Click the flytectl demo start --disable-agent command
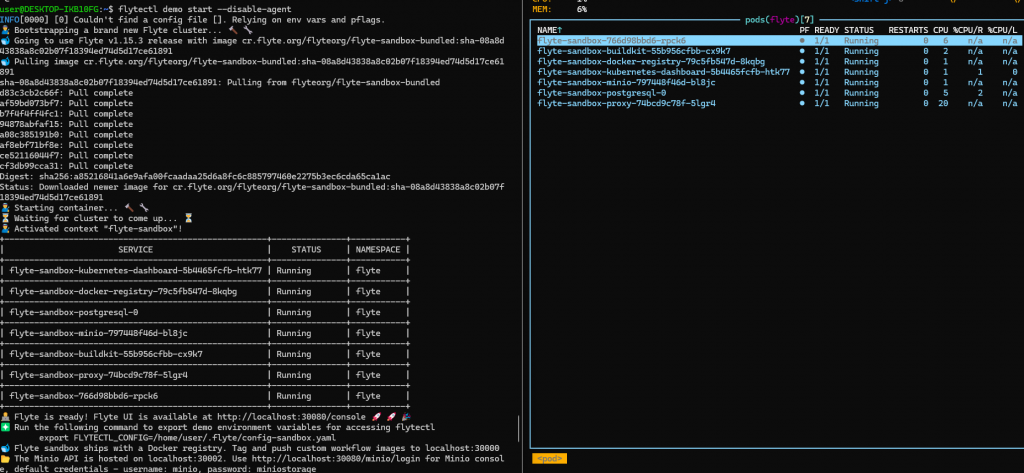Screen dimensions: 1024x473 click(204, 9)
